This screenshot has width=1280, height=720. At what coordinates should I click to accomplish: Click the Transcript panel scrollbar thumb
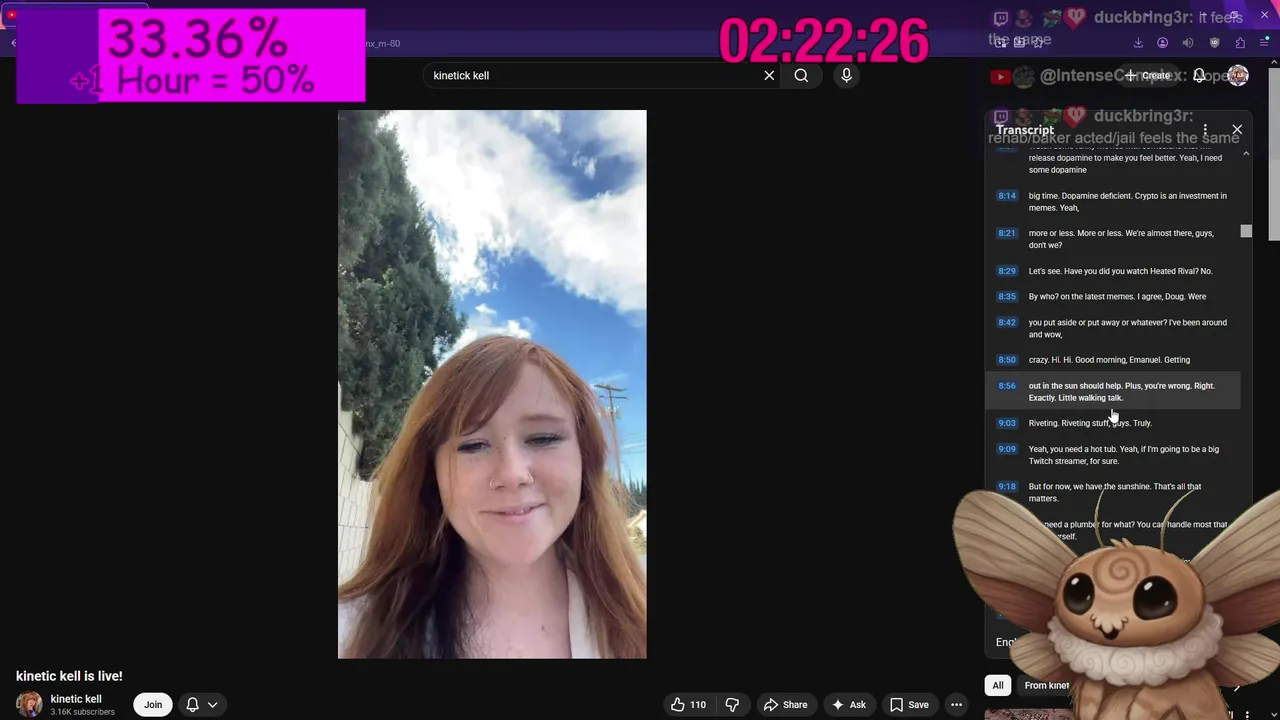[1246, 231]
